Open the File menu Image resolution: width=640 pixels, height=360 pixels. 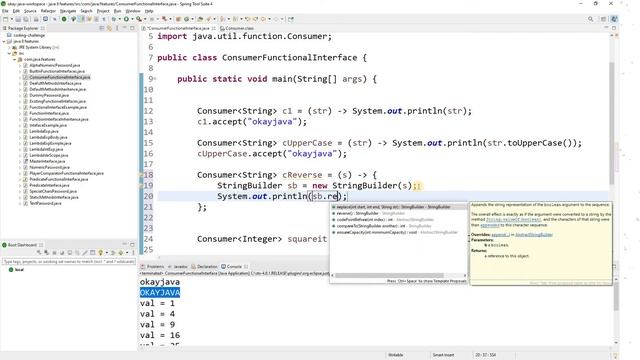5,11
